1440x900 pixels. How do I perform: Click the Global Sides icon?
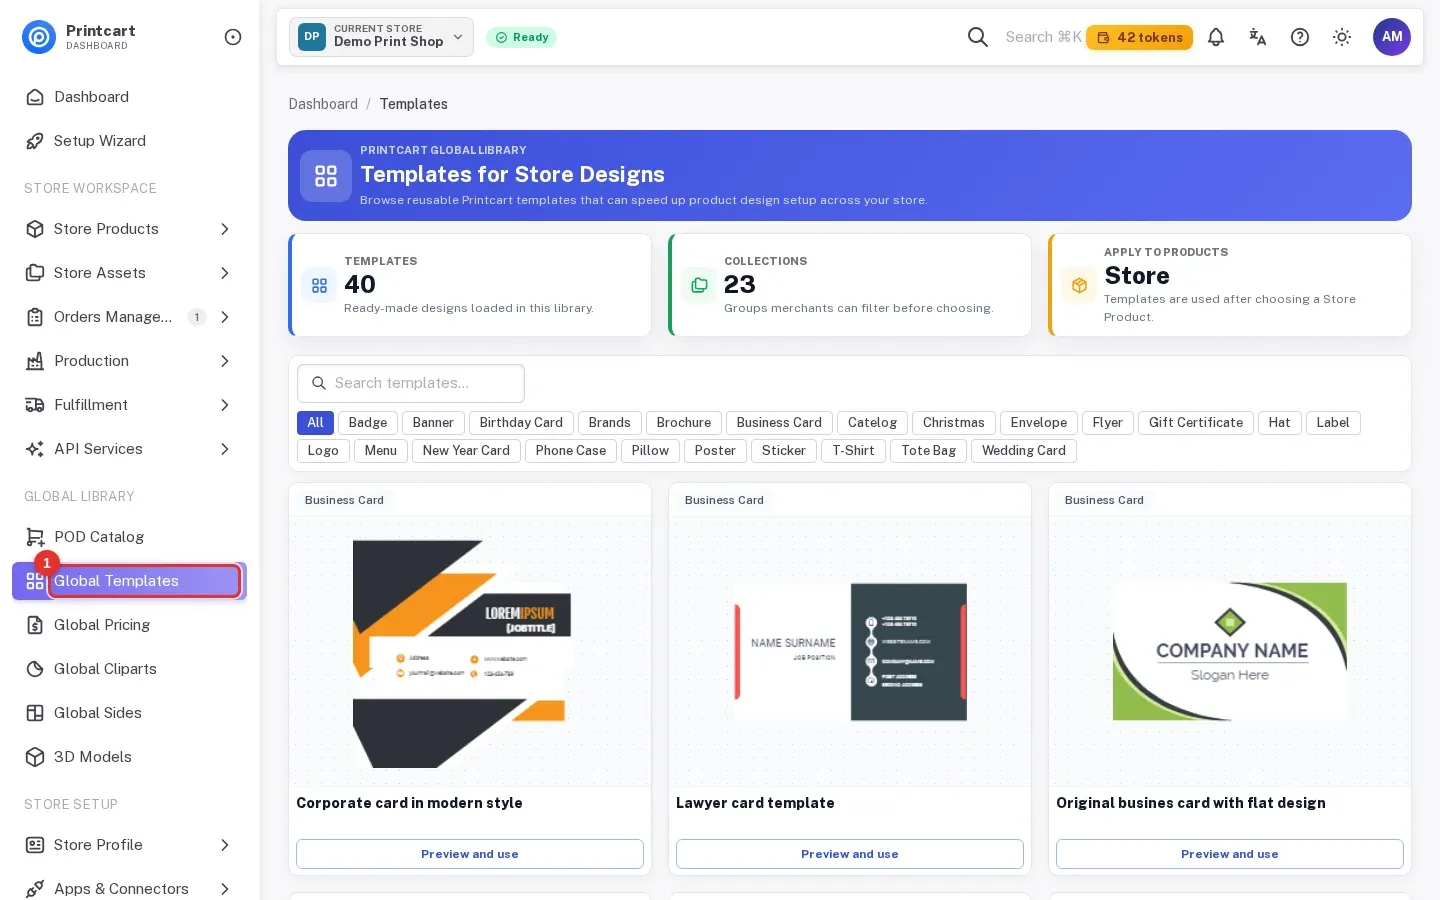(35, 713)
